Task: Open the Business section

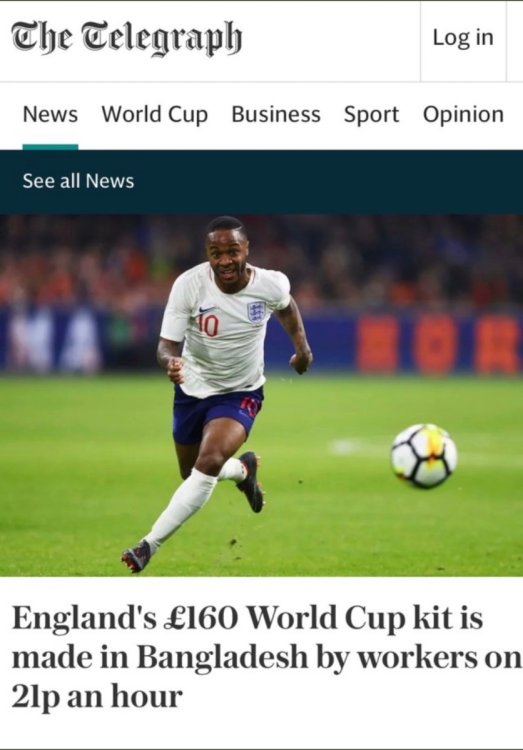Action: [x=276, y=114]
